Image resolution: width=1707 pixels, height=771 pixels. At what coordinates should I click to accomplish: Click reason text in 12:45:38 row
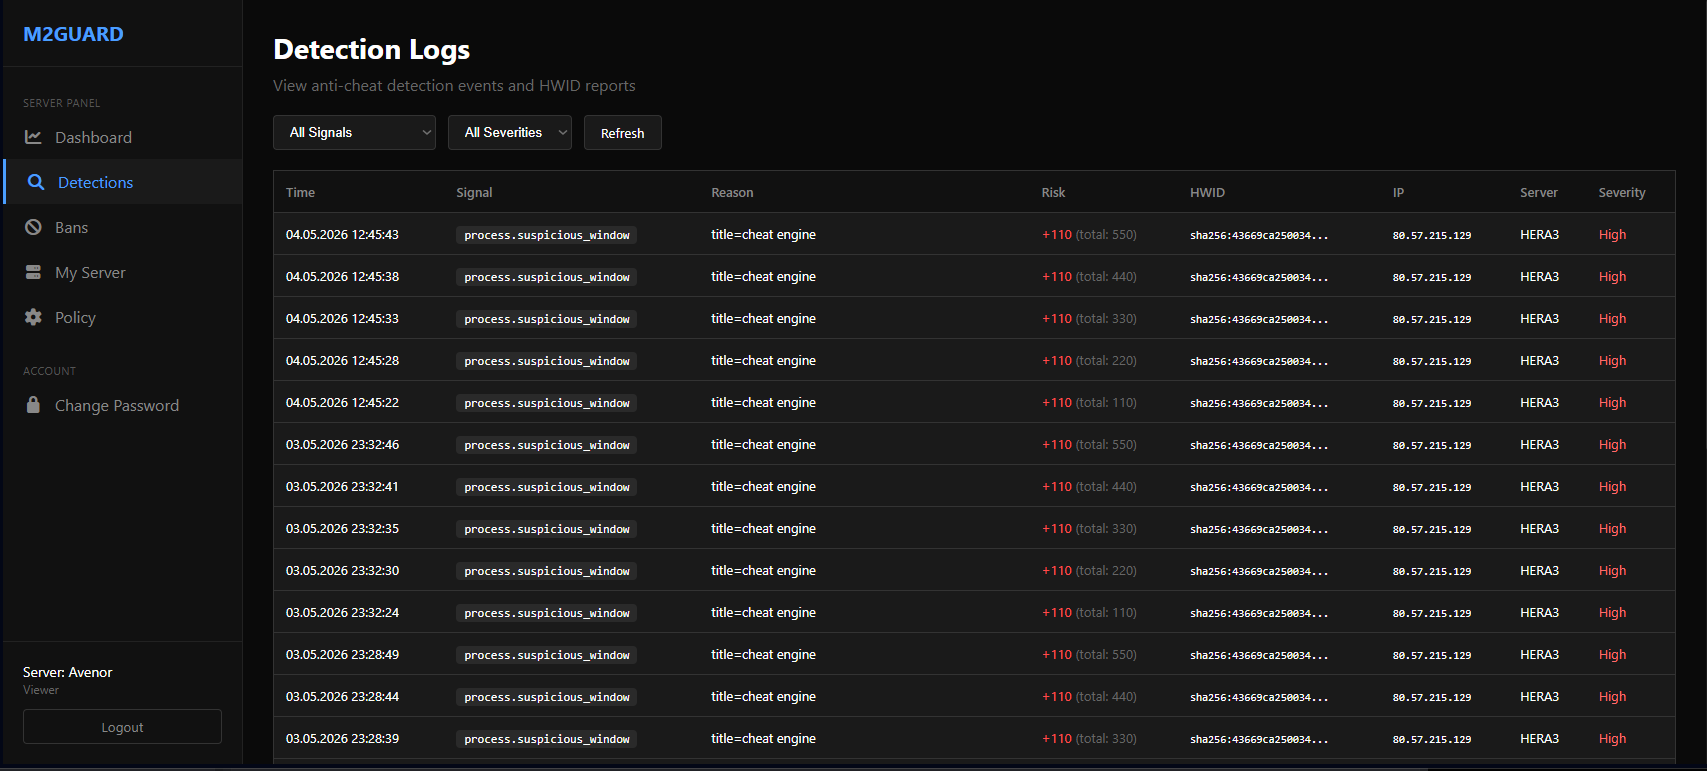(x=763, y=276)
